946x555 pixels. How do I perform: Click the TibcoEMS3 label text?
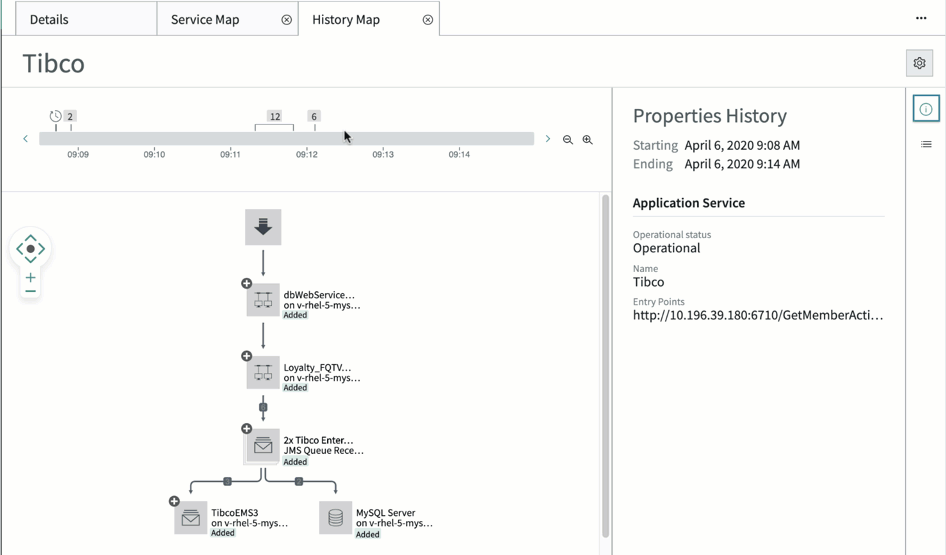point(235,513)
